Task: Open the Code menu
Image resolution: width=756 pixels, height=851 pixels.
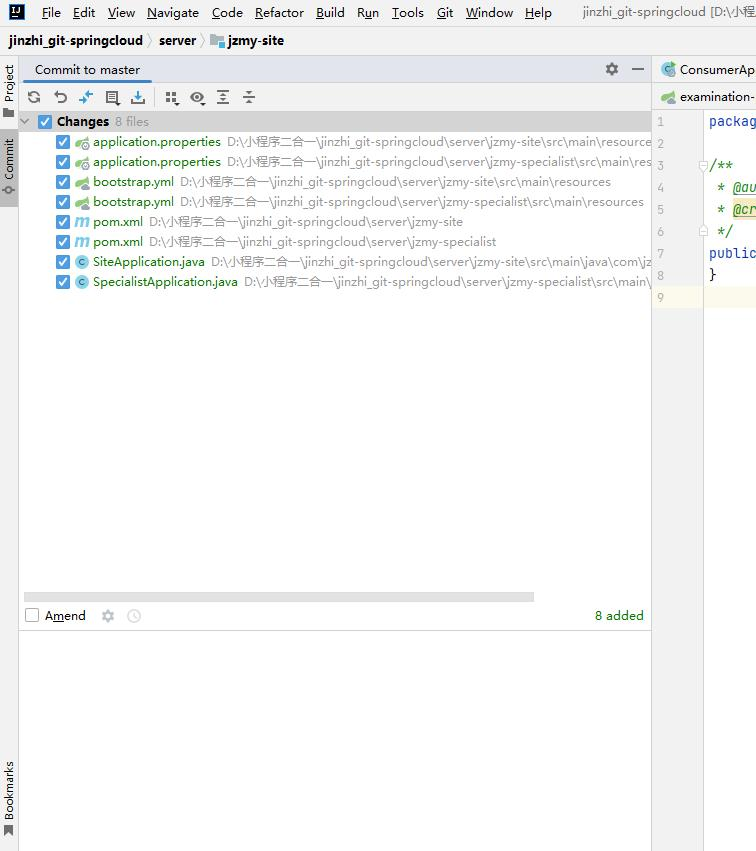Action: (227, 12)
